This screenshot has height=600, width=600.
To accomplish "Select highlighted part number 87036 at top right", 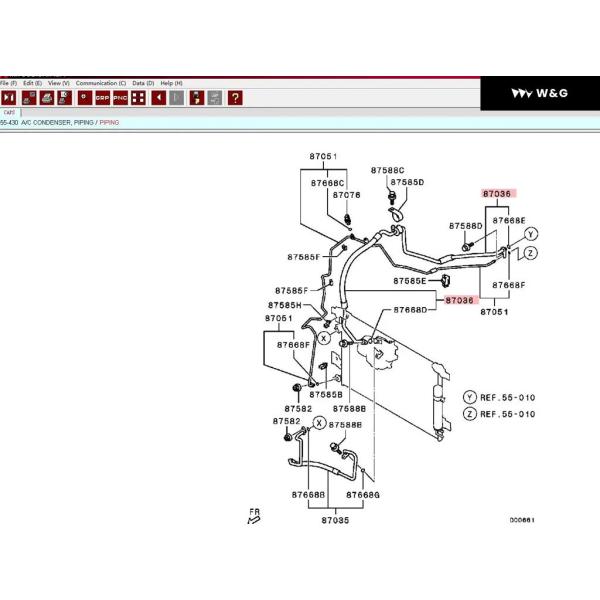I will point(497,194).
